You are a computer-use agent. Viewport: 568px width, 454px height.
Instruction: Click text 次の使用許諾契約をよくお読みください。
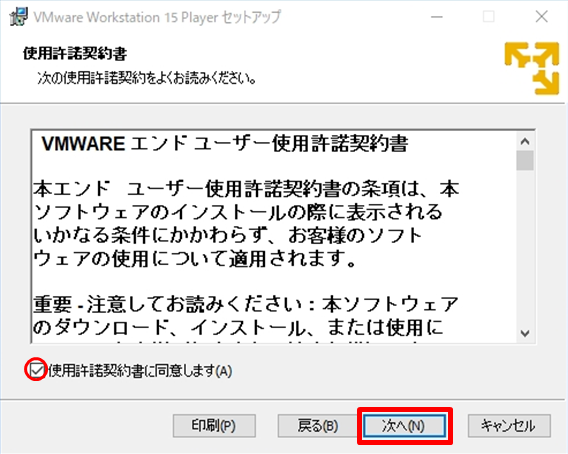pos(147,78)
